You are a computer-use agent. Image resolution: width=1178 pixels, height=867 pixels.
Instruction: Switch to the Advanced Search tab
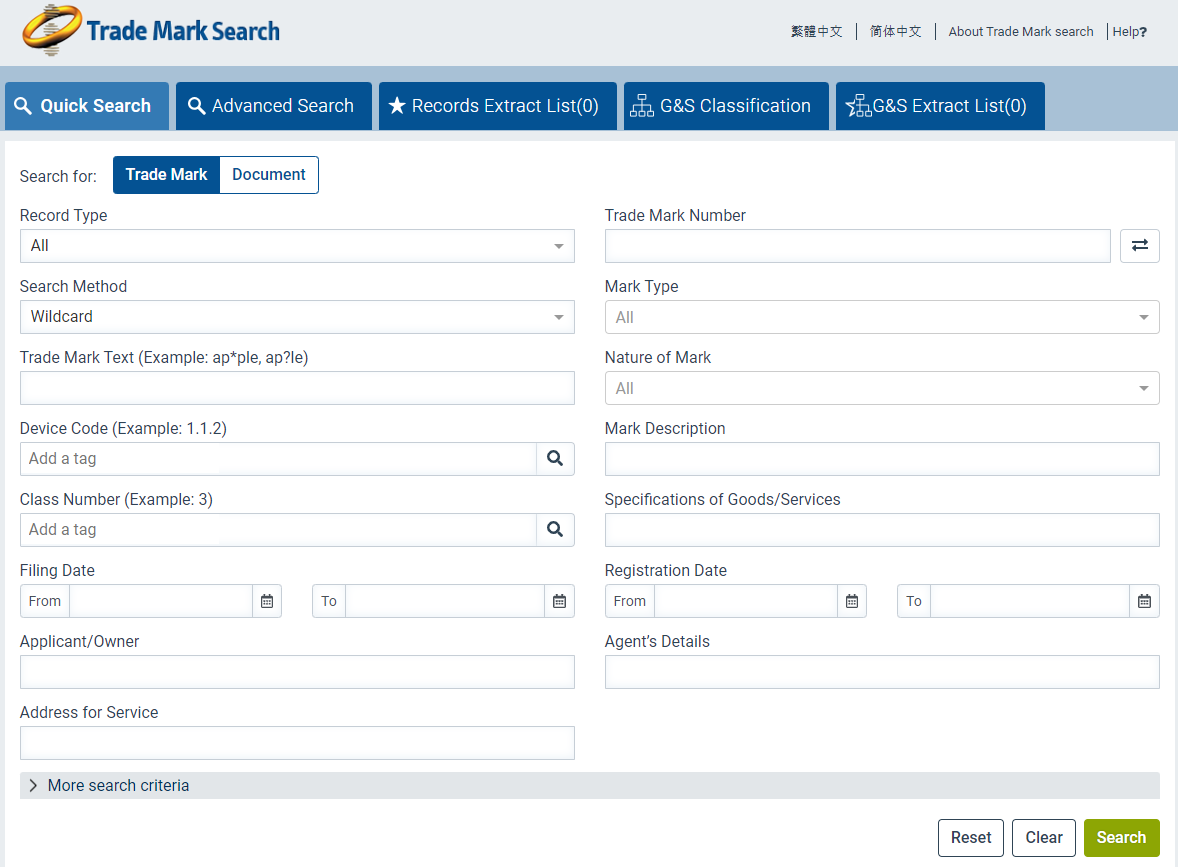tap(273, 106)
